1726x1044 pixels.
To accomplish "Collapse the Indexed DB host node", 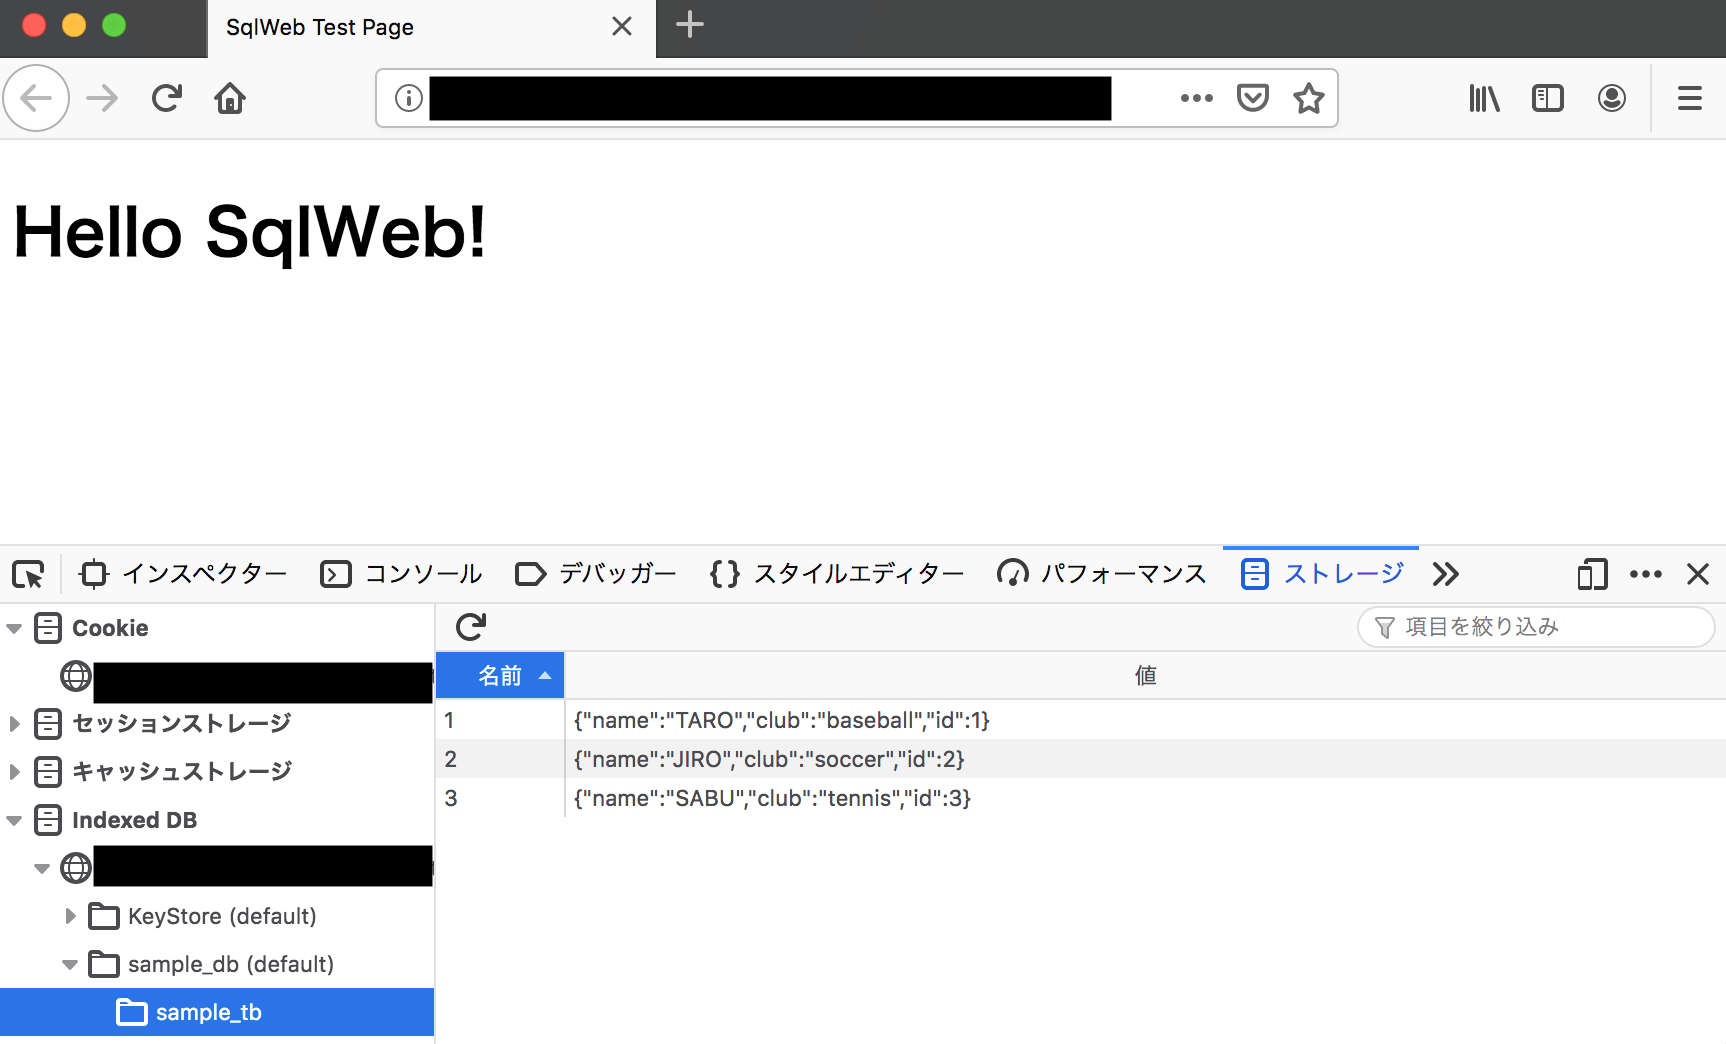I will [x=42, y=868].
